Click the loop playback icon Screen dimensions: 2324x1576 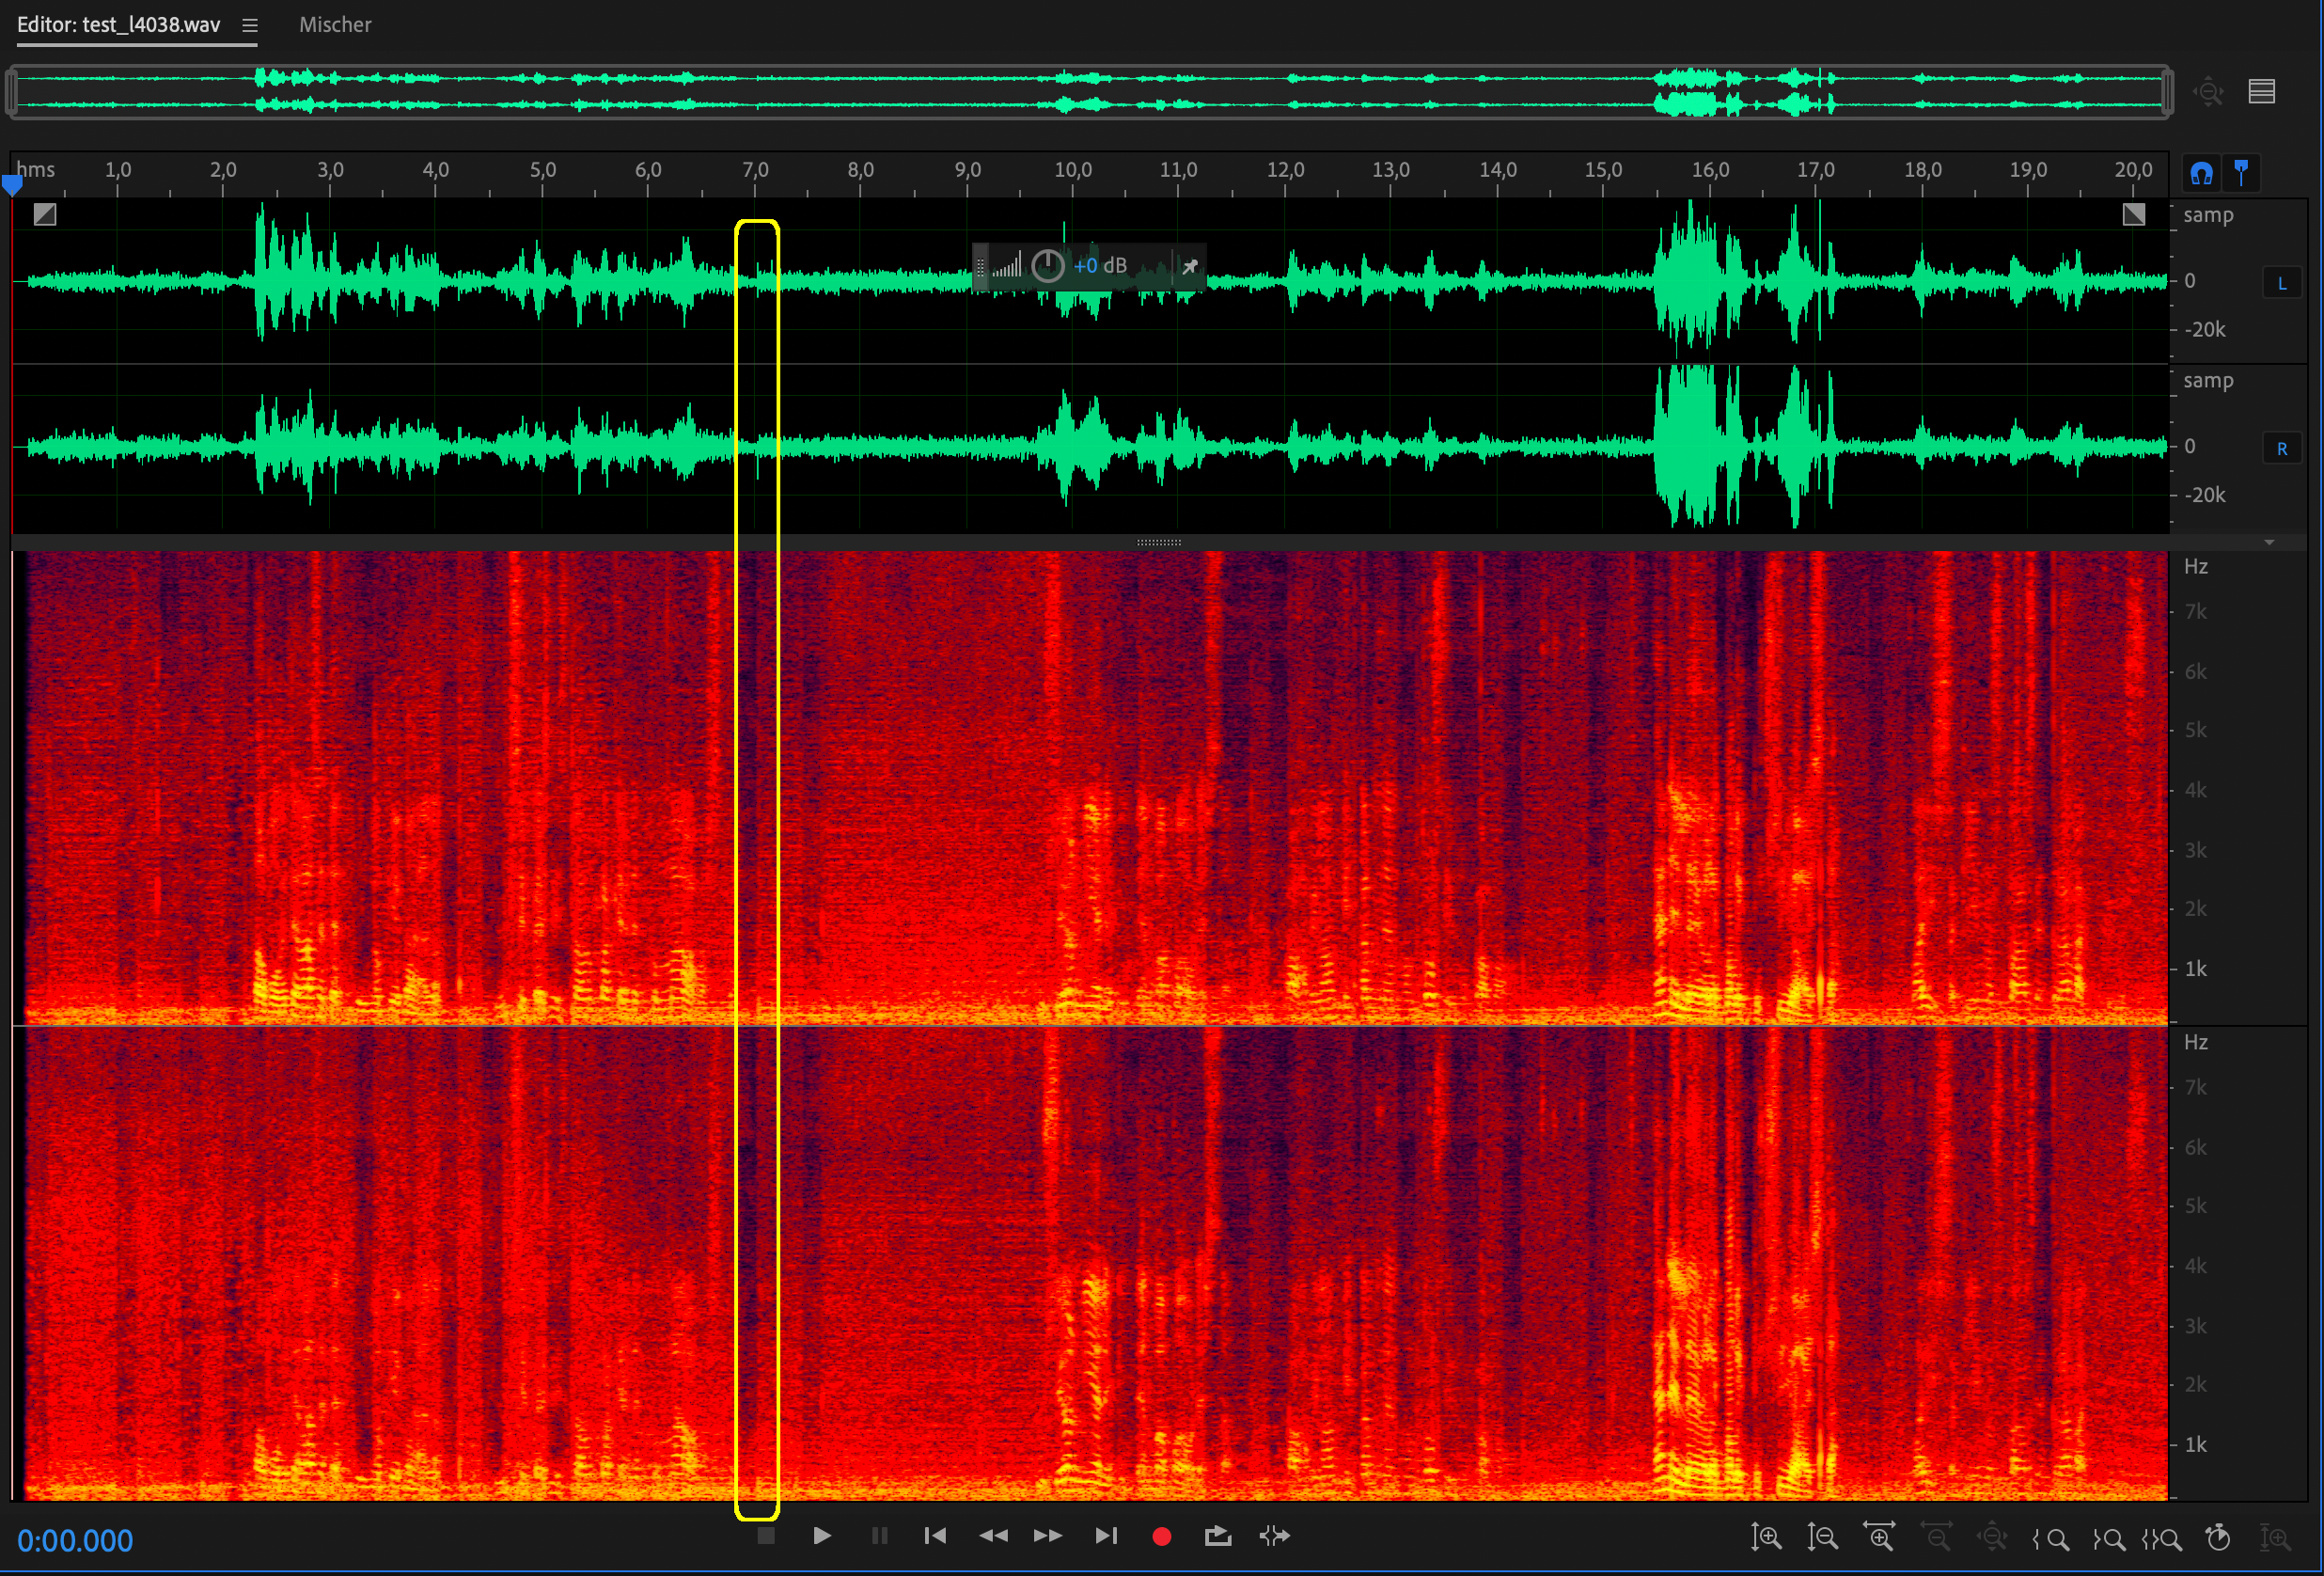coord(1217,1535)
